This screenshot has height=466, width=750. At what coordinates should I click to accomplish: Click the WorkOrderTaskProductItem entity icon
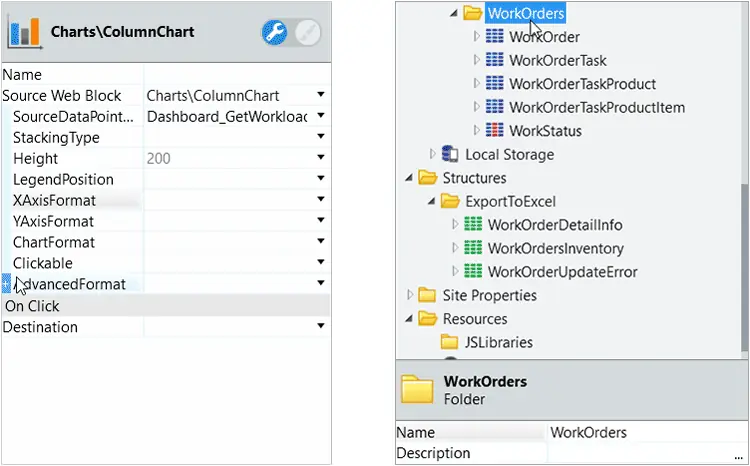(495, 106)
